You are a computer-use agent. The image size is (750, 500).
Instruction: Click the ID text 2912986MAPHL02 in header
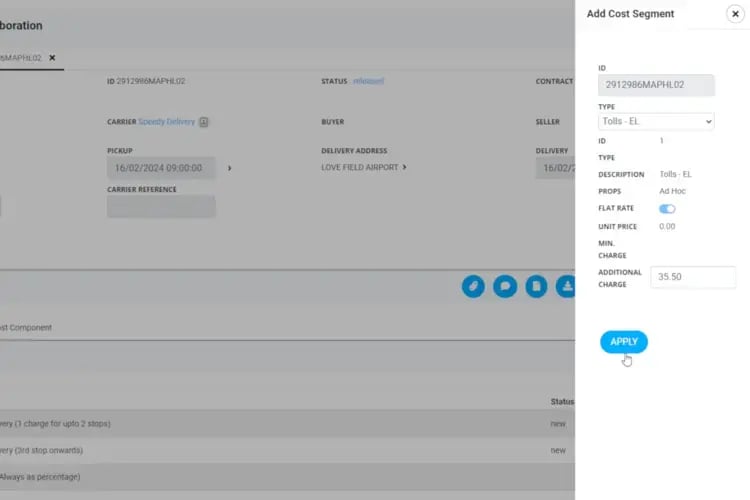151,81
